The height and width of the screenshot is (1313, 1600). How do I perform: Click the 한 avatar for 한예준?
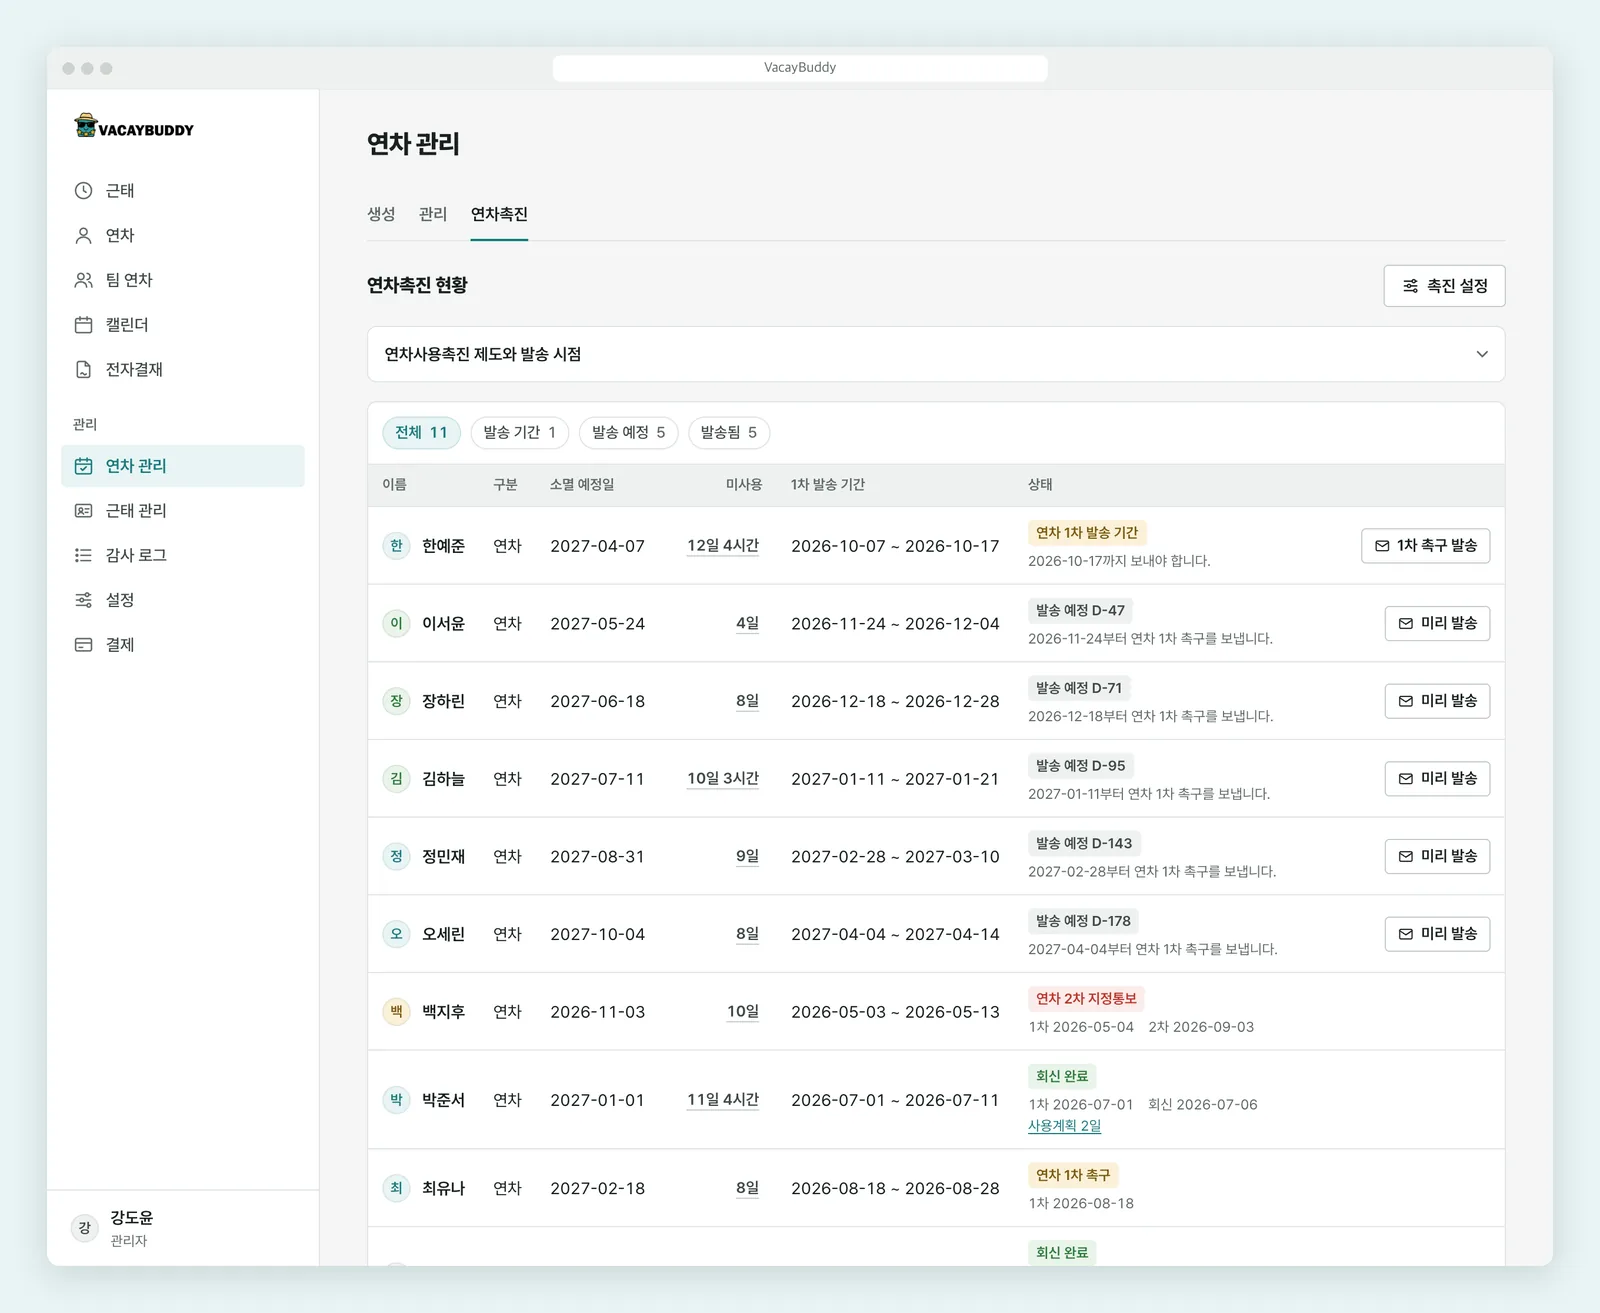click(x=397, y=546)
